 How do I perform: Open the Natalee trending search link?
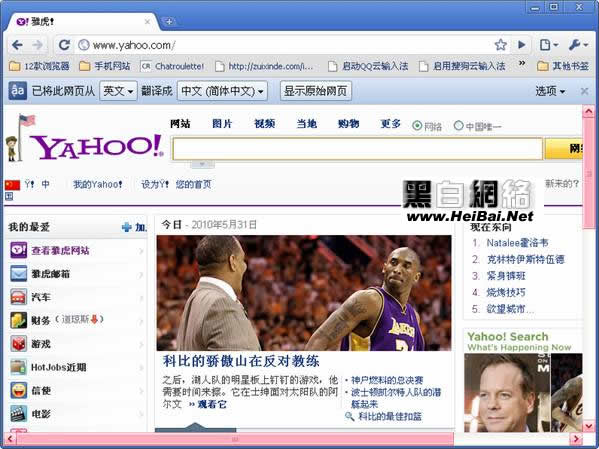(517, 243)
